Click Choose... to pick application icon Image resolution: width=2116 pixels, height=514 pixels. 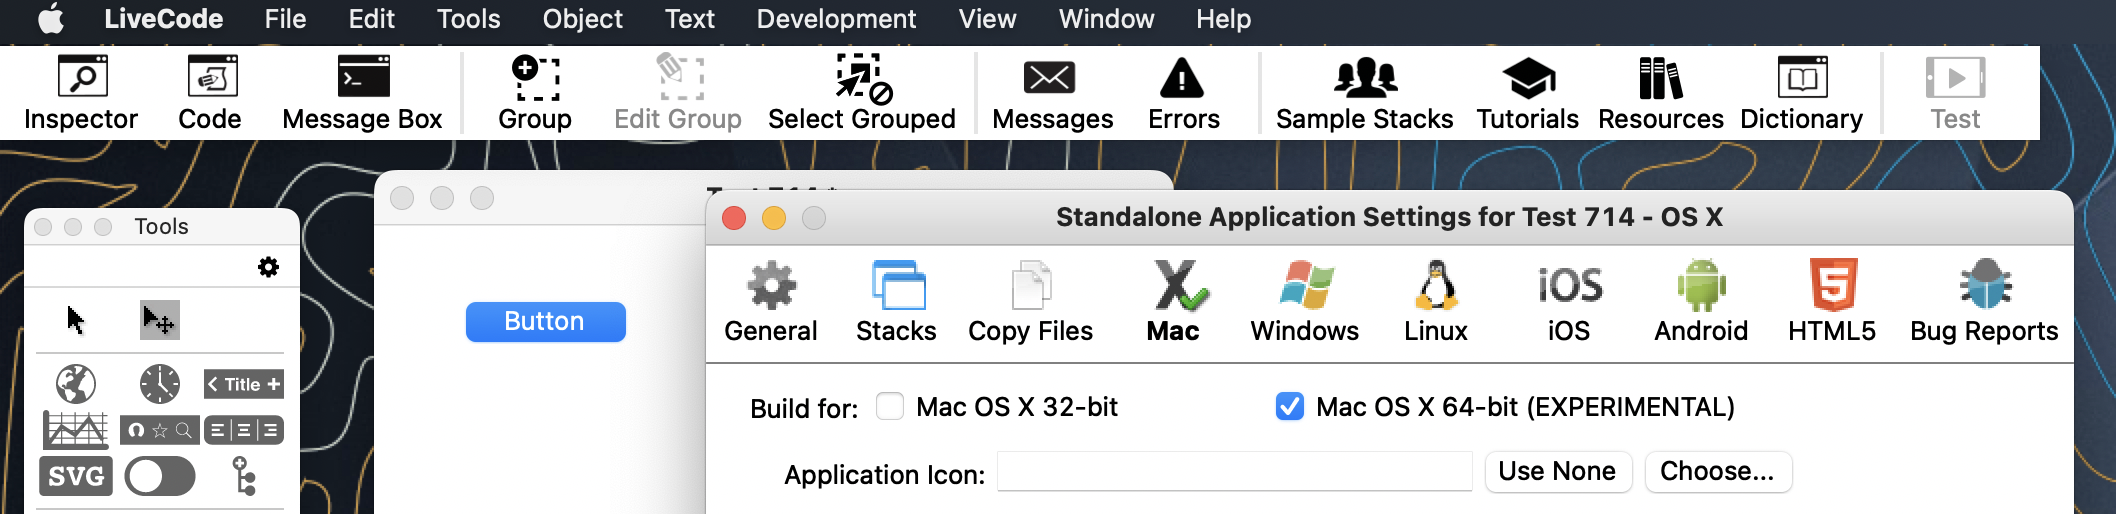click(x=1718, y=471)
